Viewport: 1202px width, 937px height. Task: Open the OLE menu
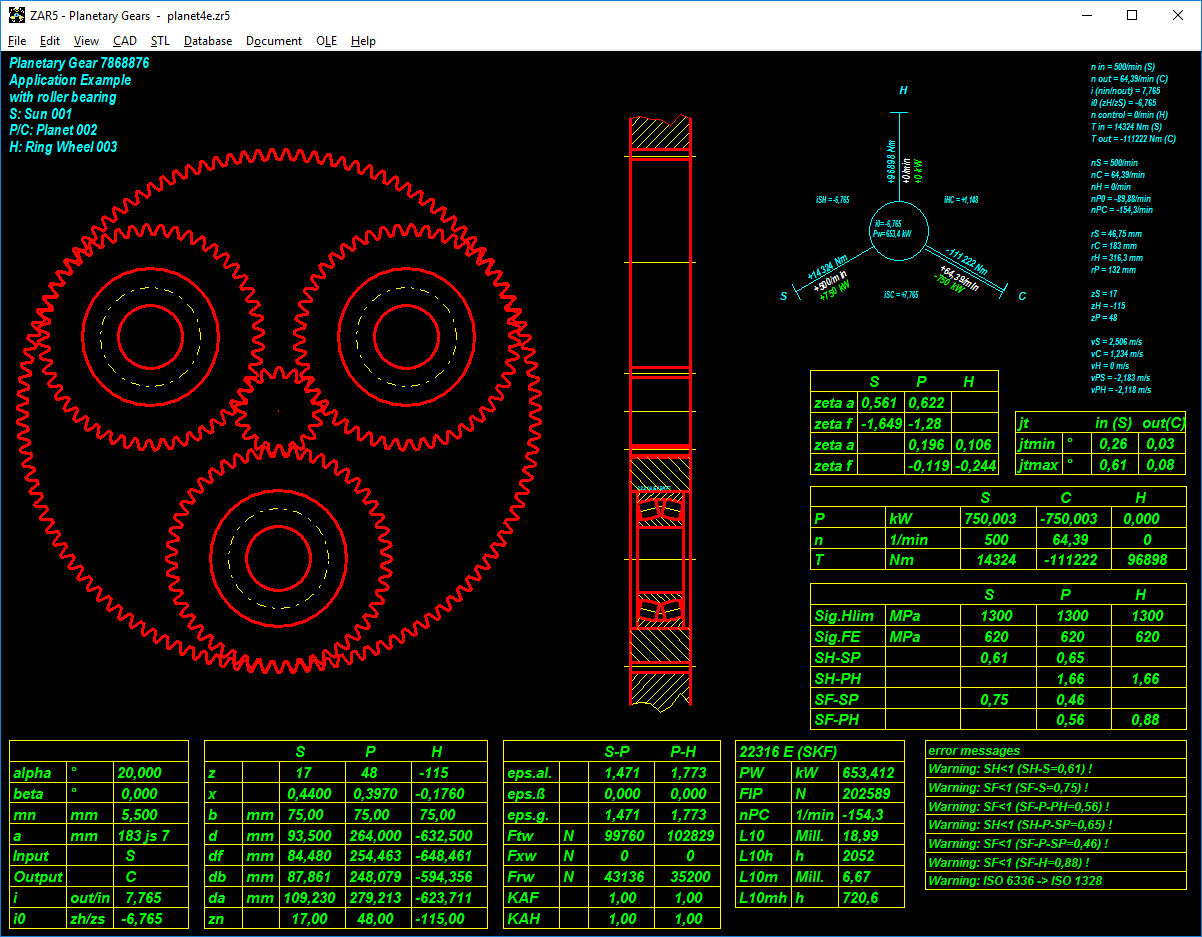click(326, 41)
